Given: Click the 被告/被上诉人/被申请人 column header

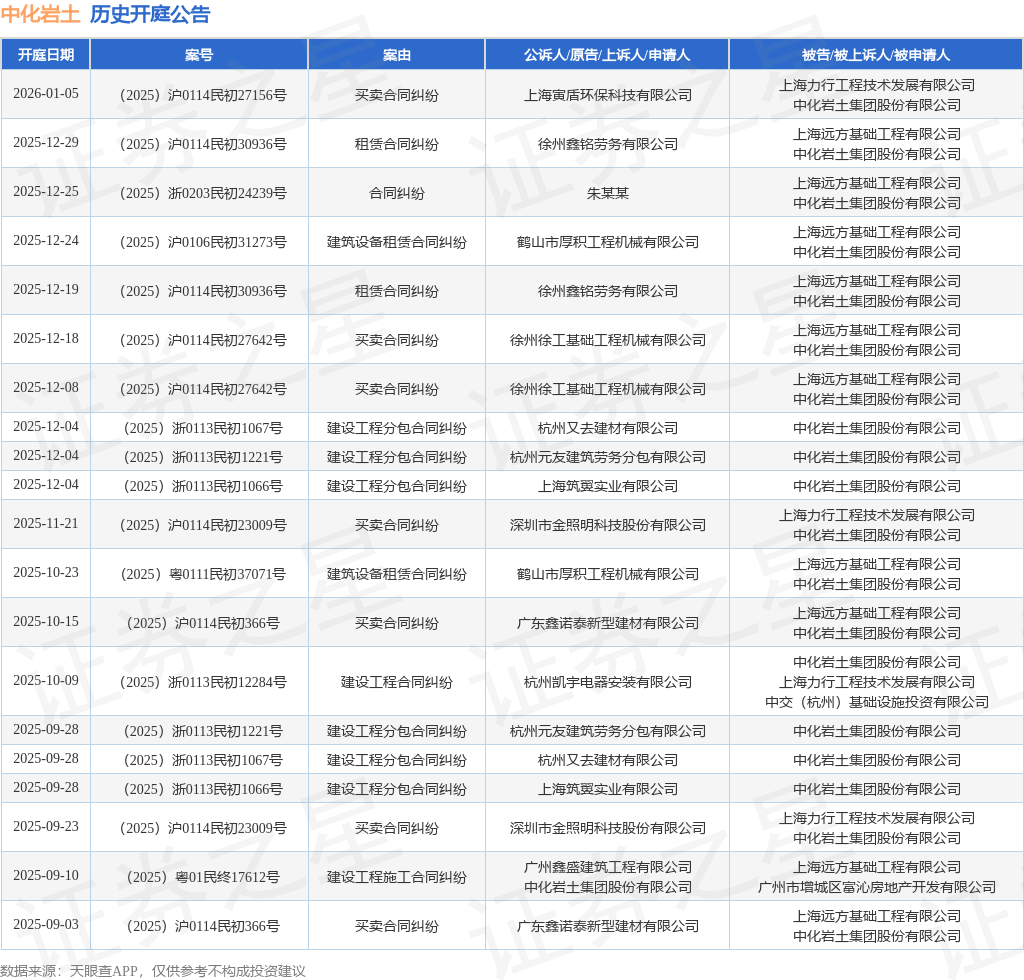Looking at the screenshot, I should [876, 55].
